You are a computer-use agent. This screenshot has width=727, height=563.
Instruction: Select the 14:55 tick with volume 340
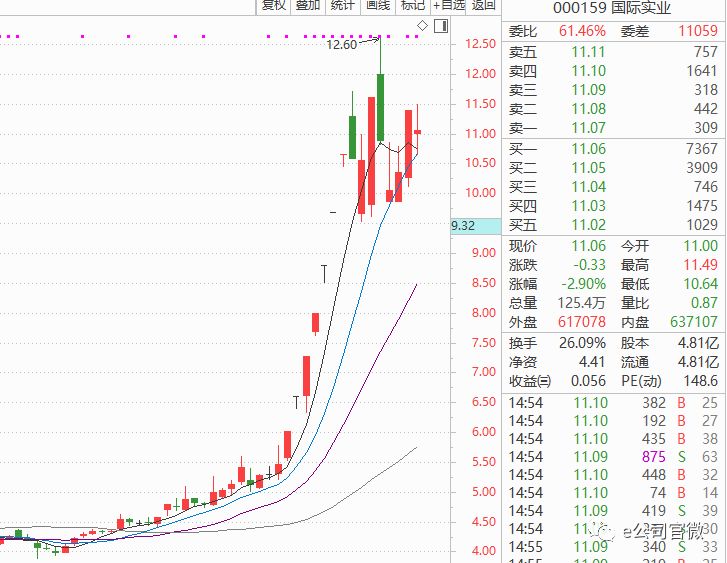point(613,548)
